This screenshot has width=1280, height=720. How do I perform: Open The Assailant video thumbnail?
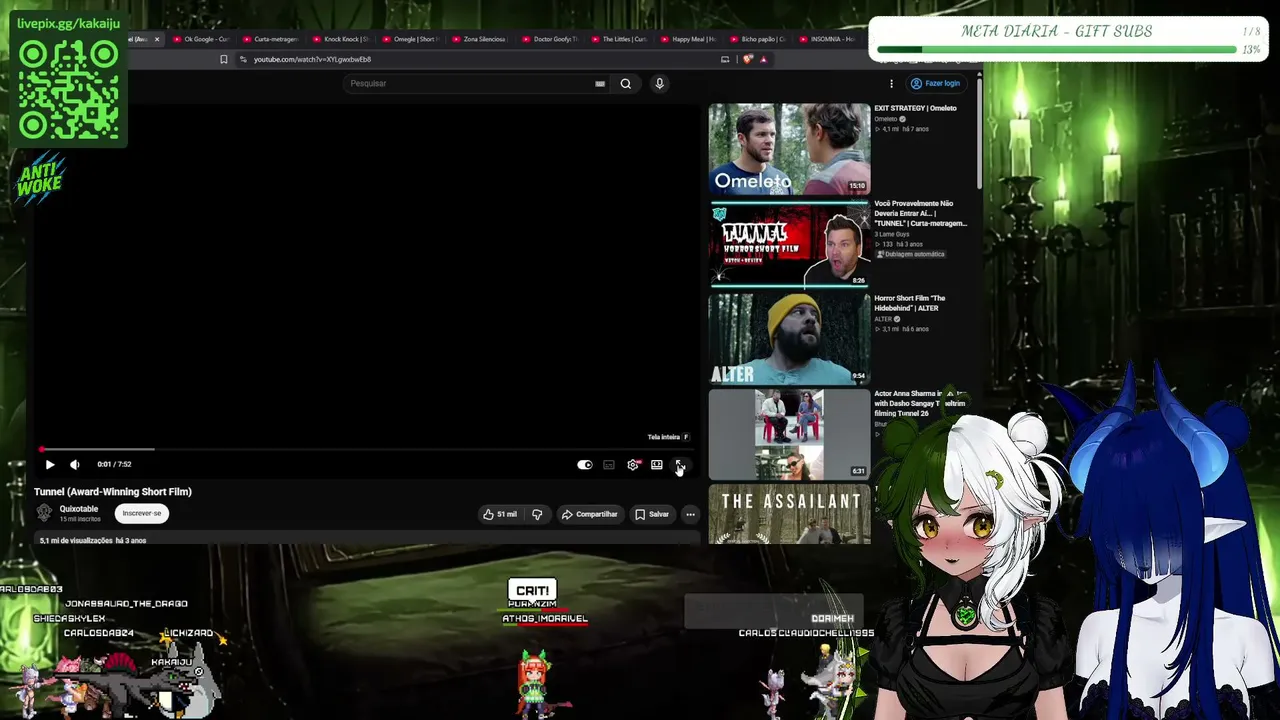[x=790, y=514]
